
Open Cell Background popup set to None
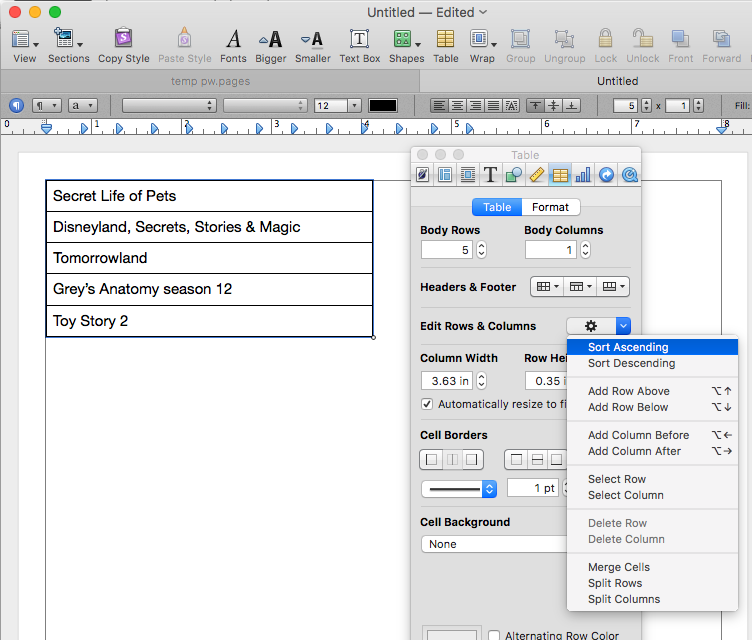tap(494, 544)
